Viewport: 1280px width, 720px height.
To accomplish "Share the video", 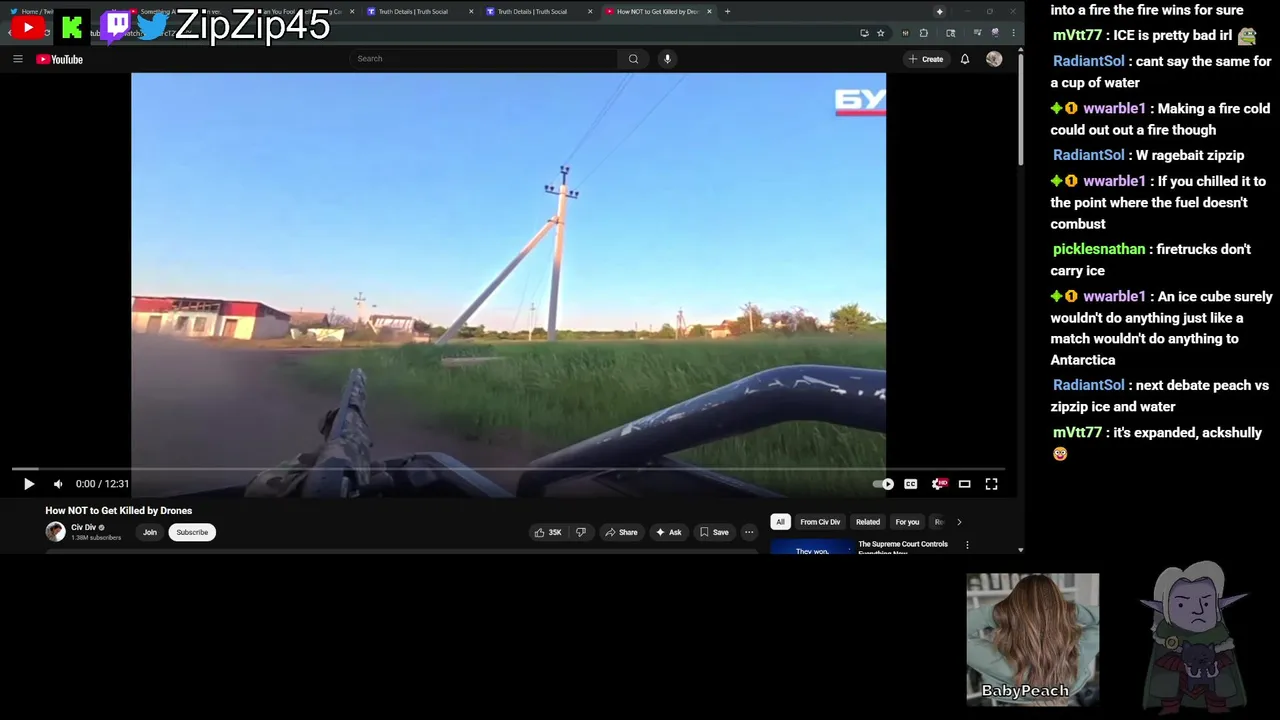I will [621, 532].
